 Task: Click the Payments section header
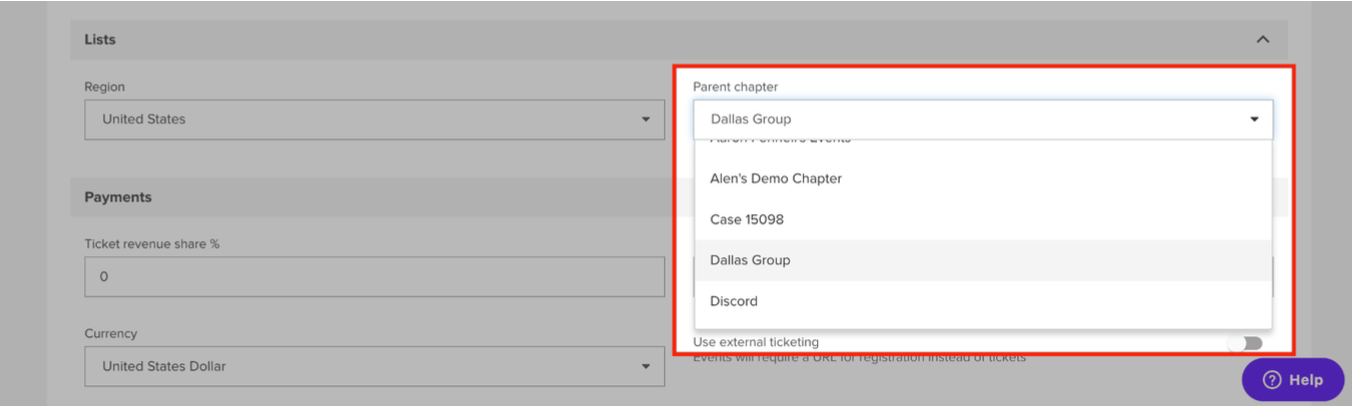tap(118, 198)
